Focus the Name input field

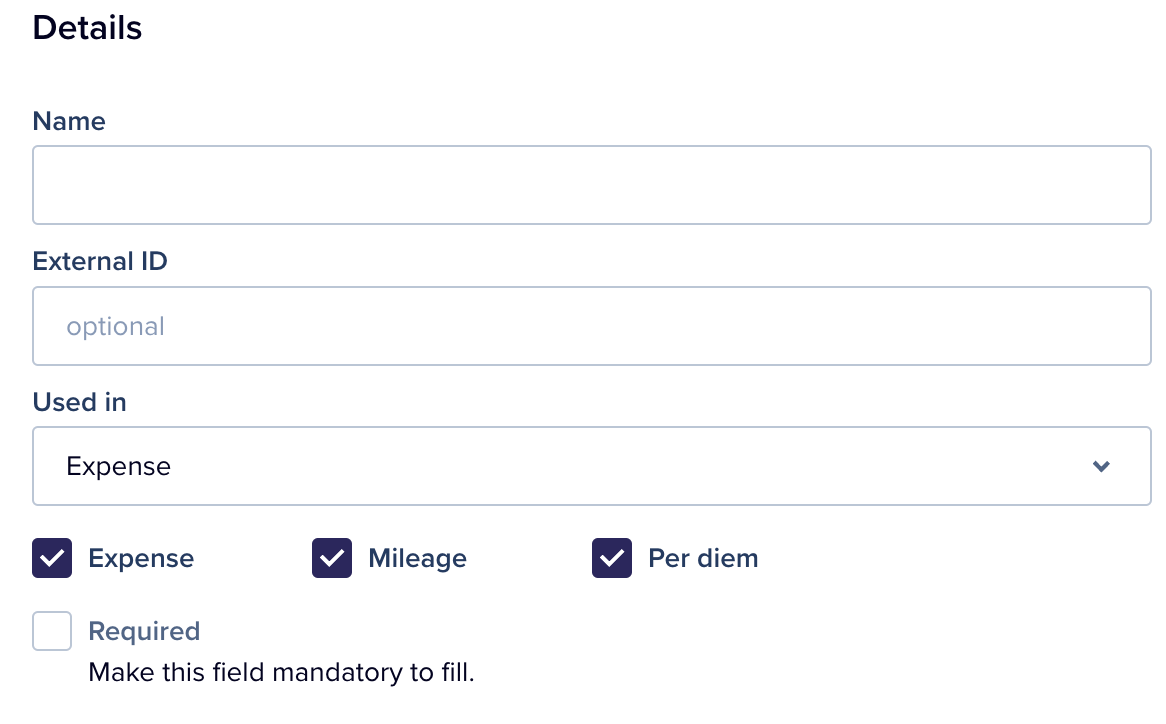(x=591, y=185)
